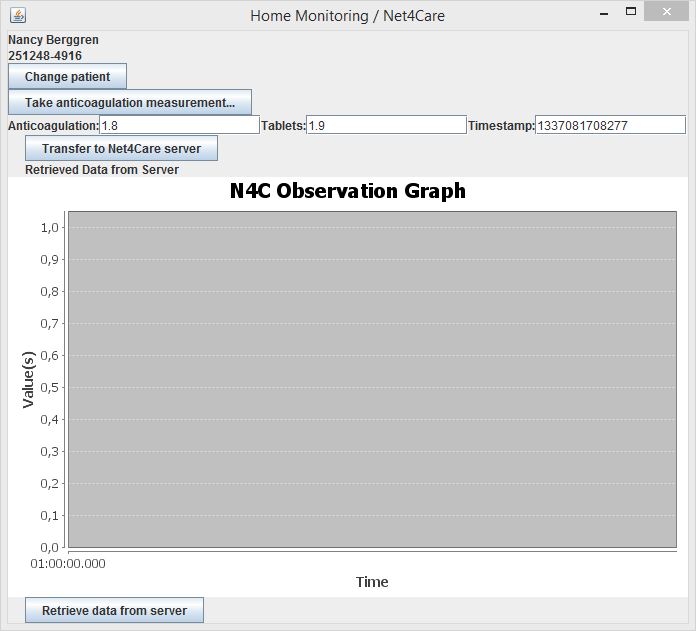Click the Retrieved Data from Server label
696x631 pixels.
tap(102, 170)
